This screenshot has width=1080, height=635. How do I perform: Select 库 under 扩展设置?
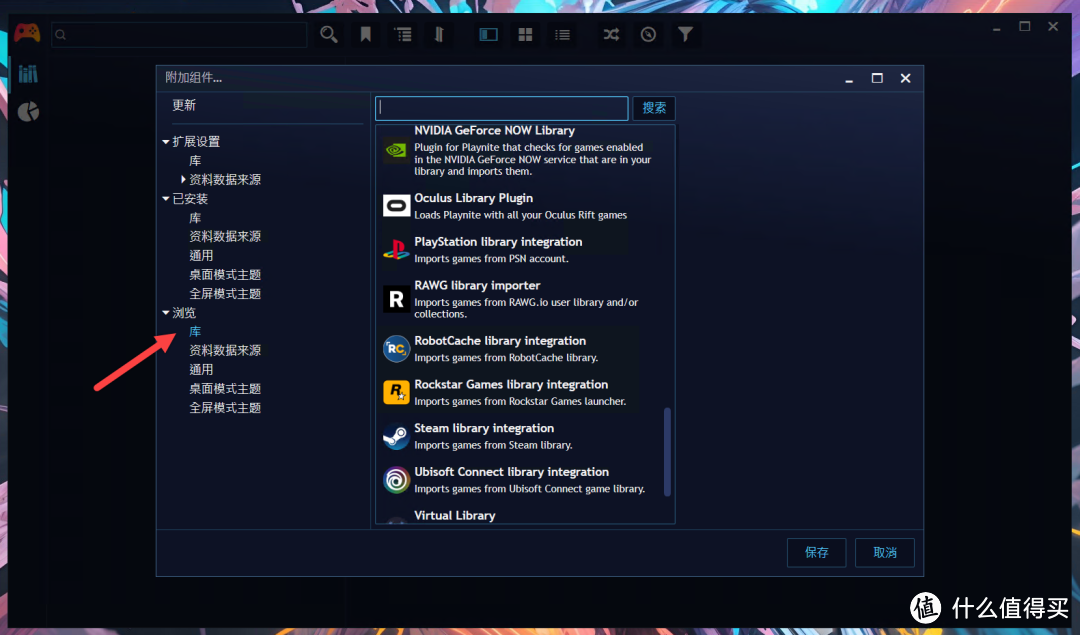pos(196,160)
